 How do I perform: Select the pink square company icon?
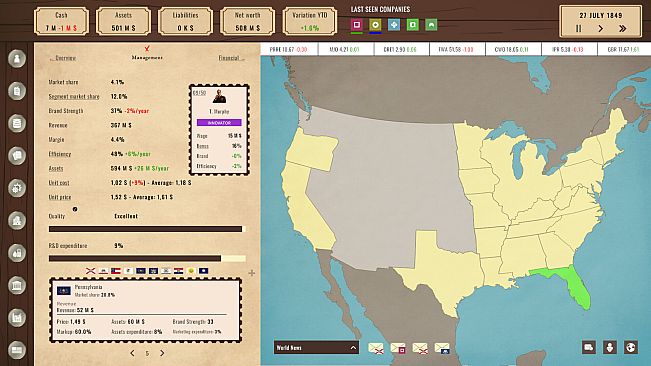coord(357,25)
